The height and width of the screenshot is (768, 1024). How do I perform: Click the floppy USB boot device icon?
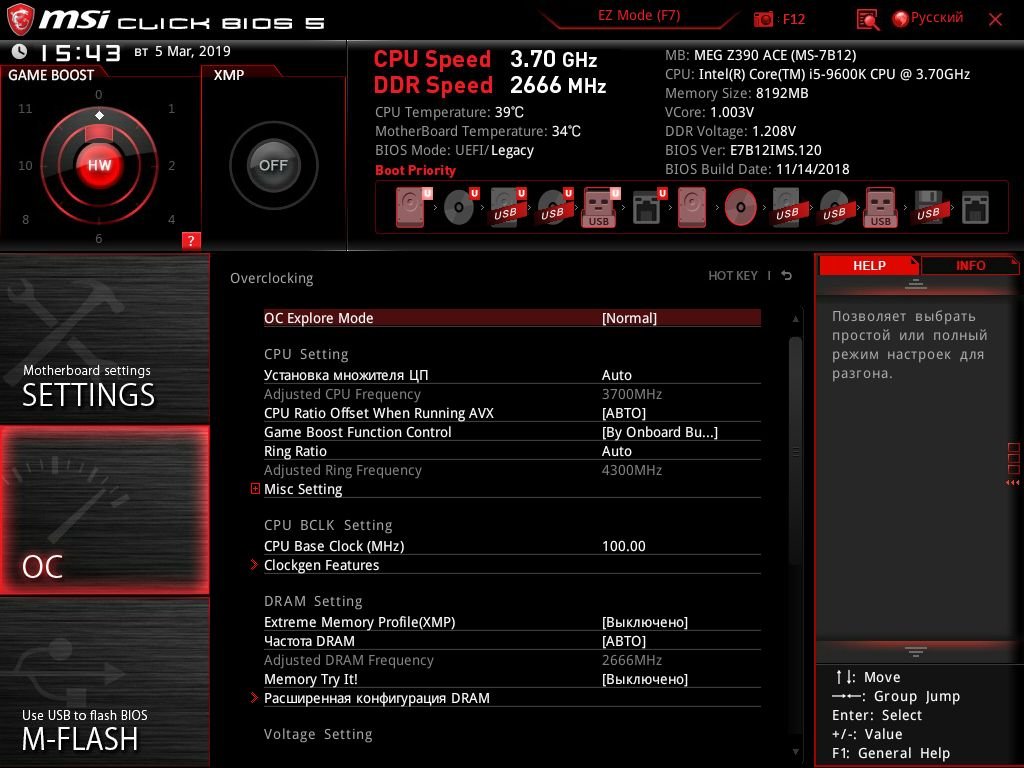pyautogui.click(x=928, y=207)
